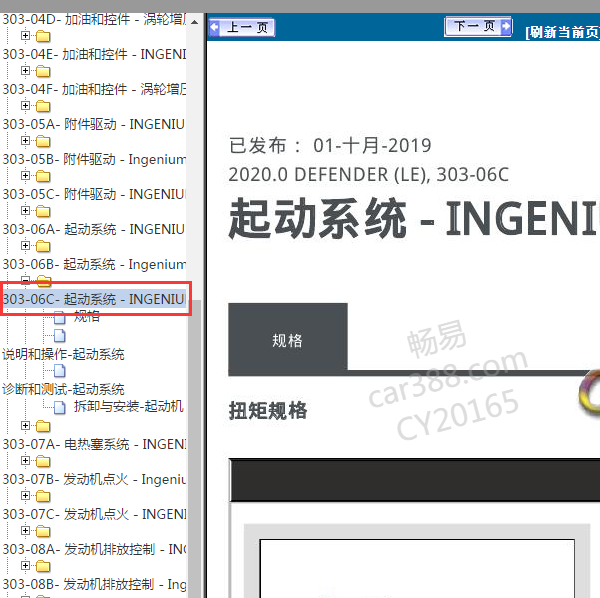This screenshot has height=598, width=600.
Task: Click the 刷新当前页 refresh link
Action: pos(562,32)
